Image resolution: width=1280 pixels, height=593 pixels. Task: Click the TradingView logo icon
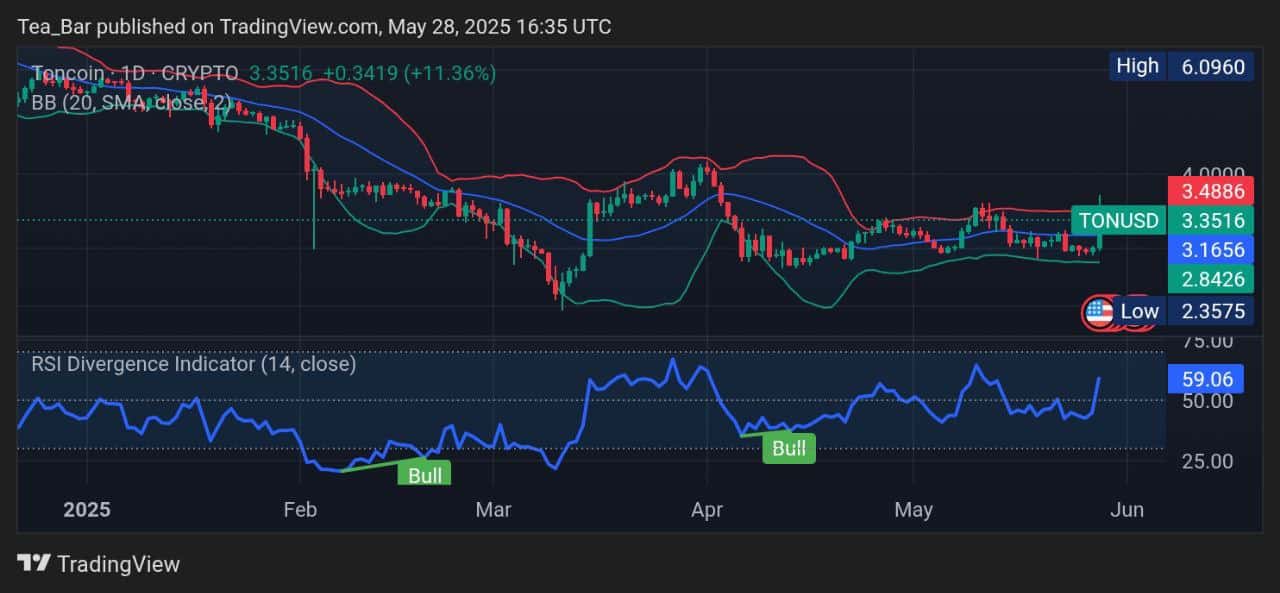(x=34, y=564)
